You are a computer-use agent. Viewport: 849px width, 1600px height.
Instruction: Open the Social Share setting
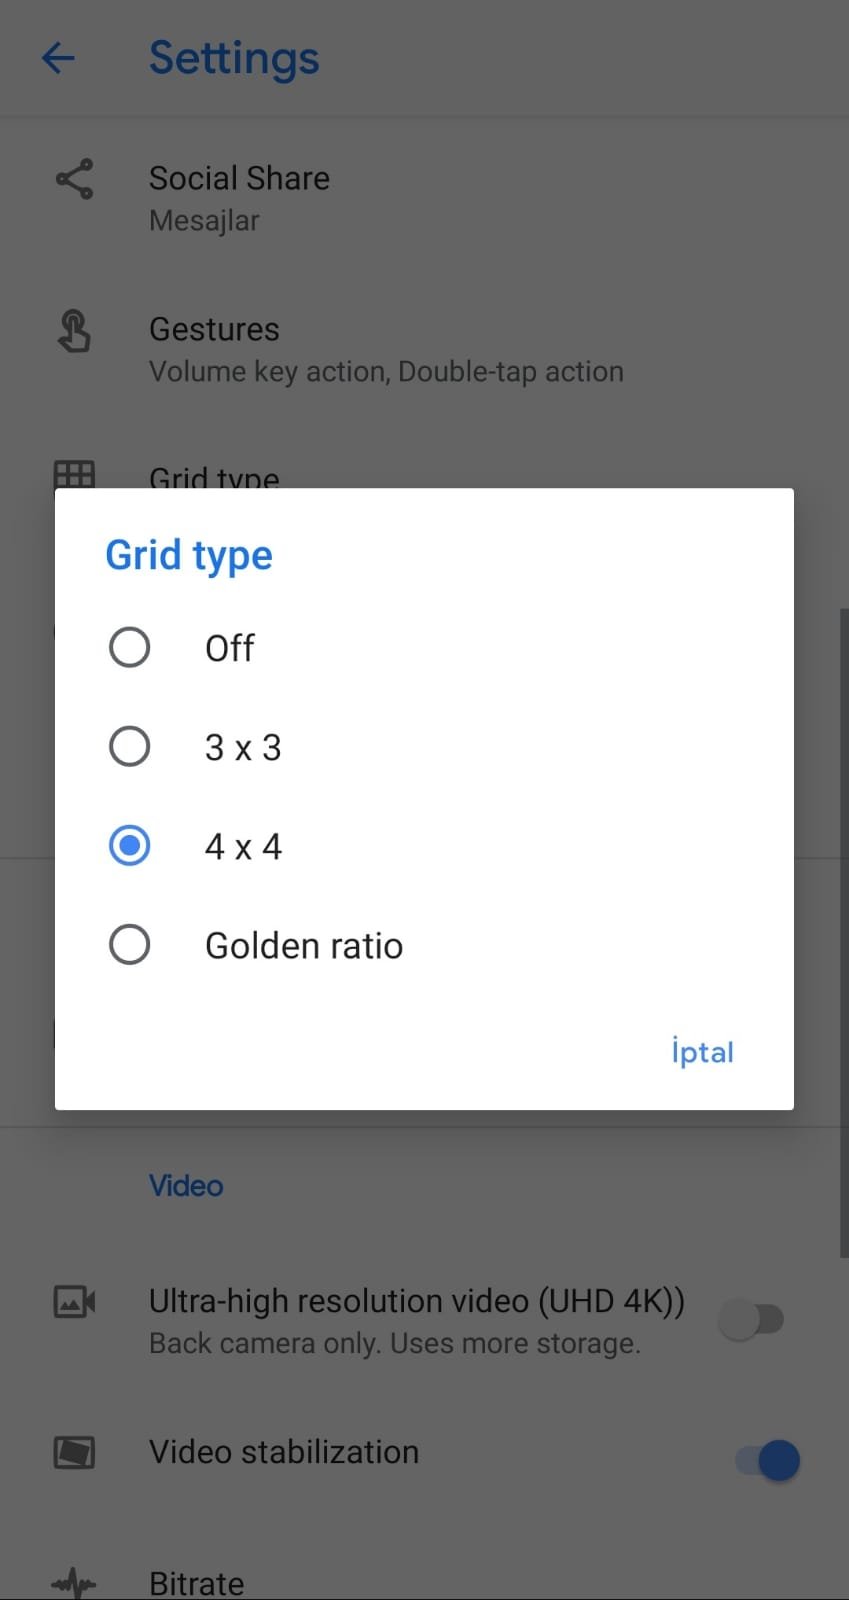coord(239,197)
